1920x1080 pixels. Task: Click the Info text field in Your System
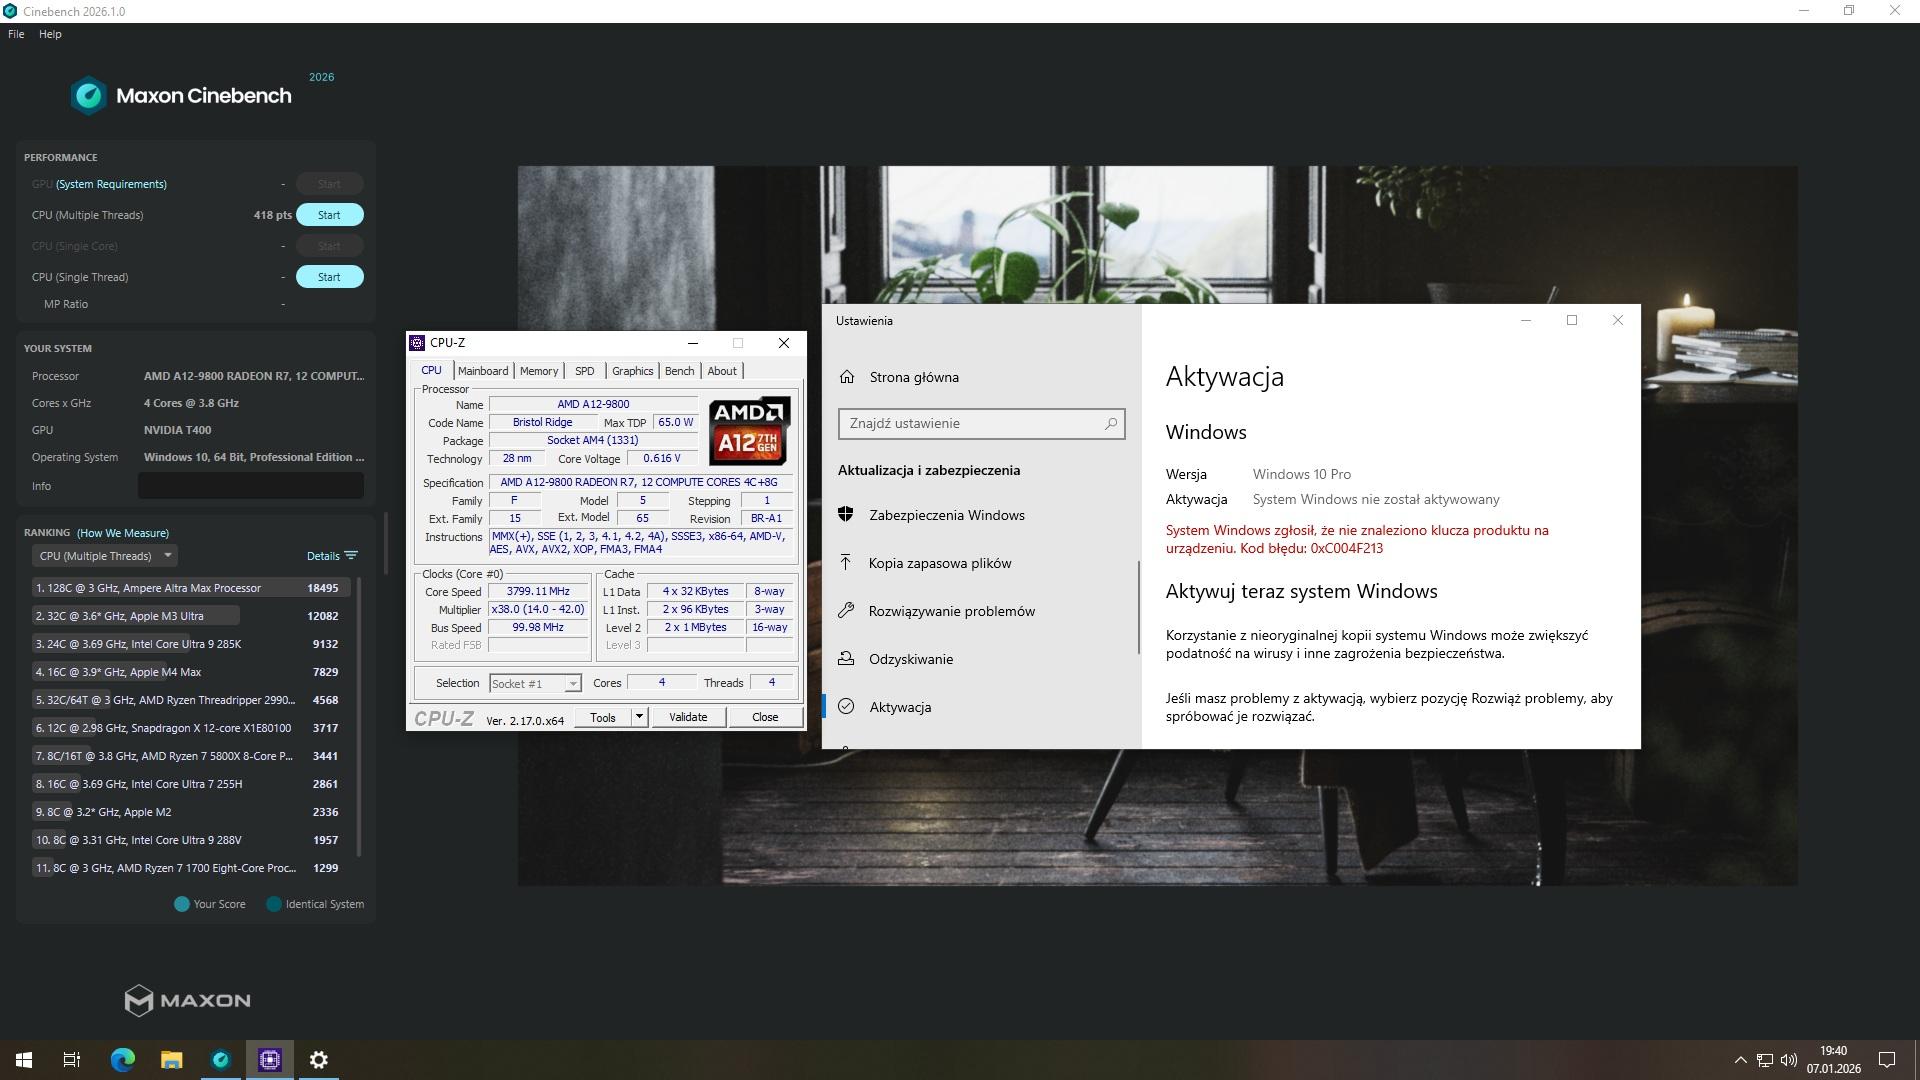[250, 486]
